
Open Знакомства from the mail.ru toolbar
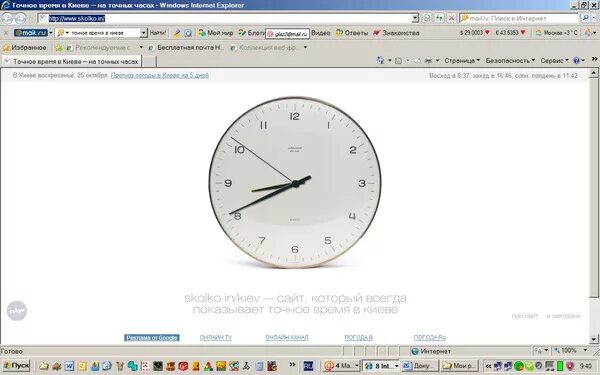coord(396,33)
